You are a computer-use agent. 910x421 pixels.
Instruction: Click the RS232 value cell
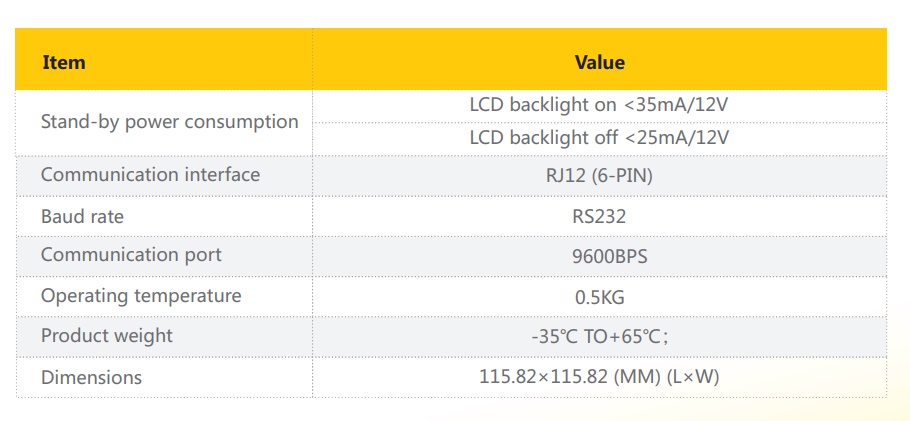pos(599,217)
